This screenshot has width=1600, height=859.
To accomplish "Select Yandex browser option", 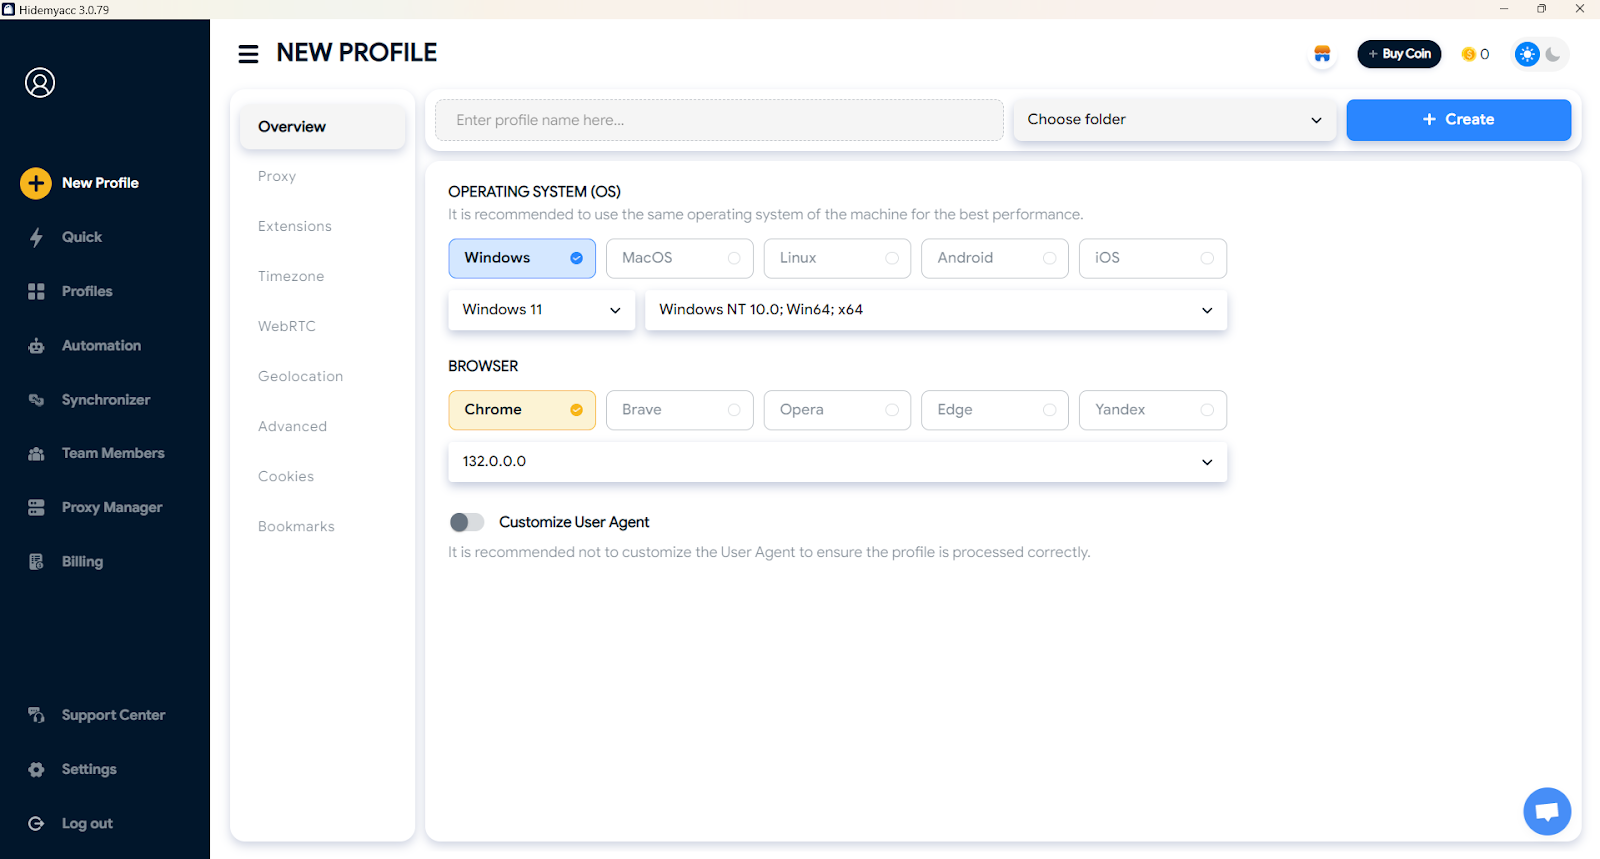I will click(1153, 410).
